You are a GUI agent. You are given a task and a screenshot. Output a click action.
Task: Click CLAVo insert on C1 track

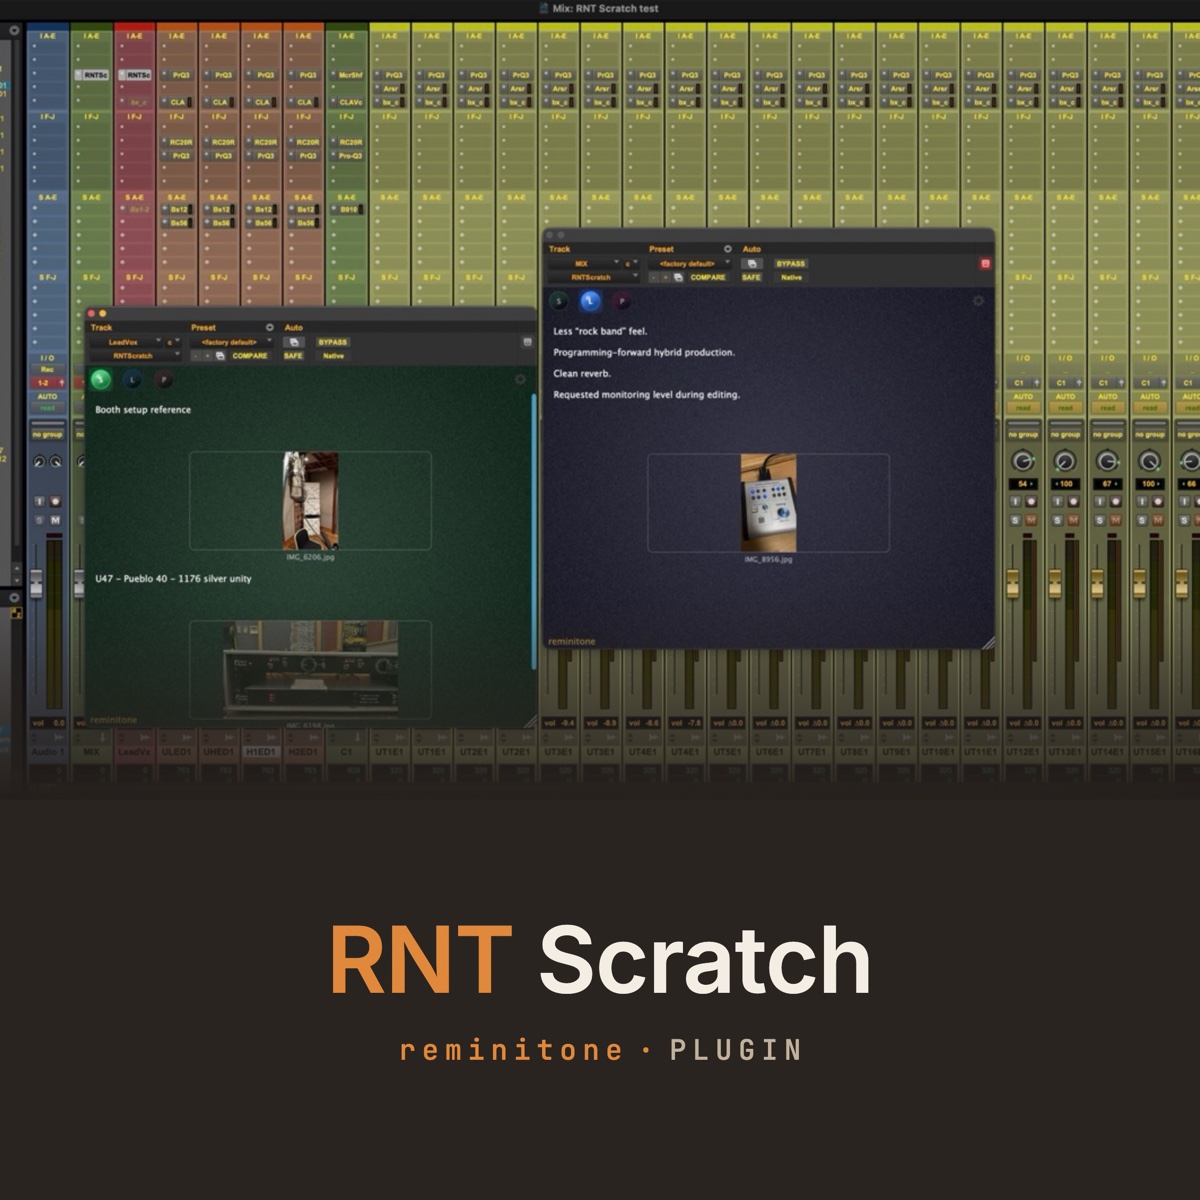(x=350, y=102)
